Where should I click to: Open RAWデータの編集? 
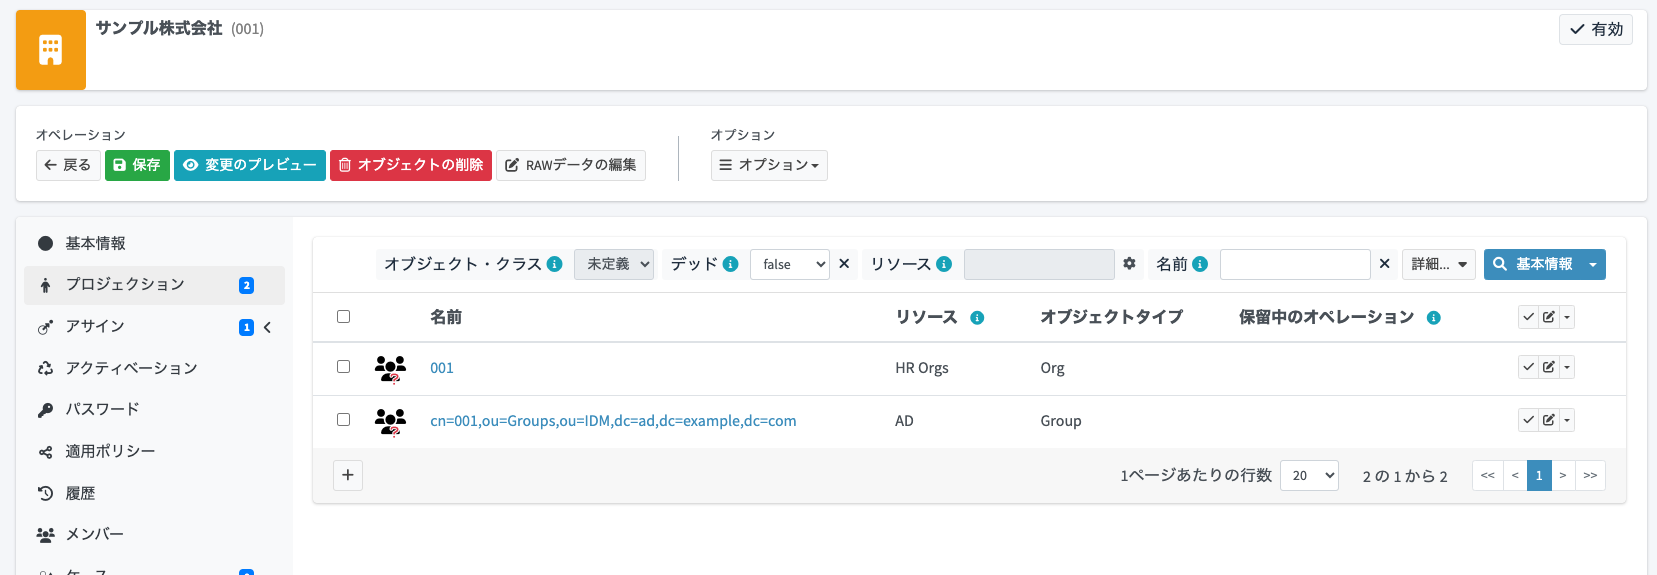[571, 165]
